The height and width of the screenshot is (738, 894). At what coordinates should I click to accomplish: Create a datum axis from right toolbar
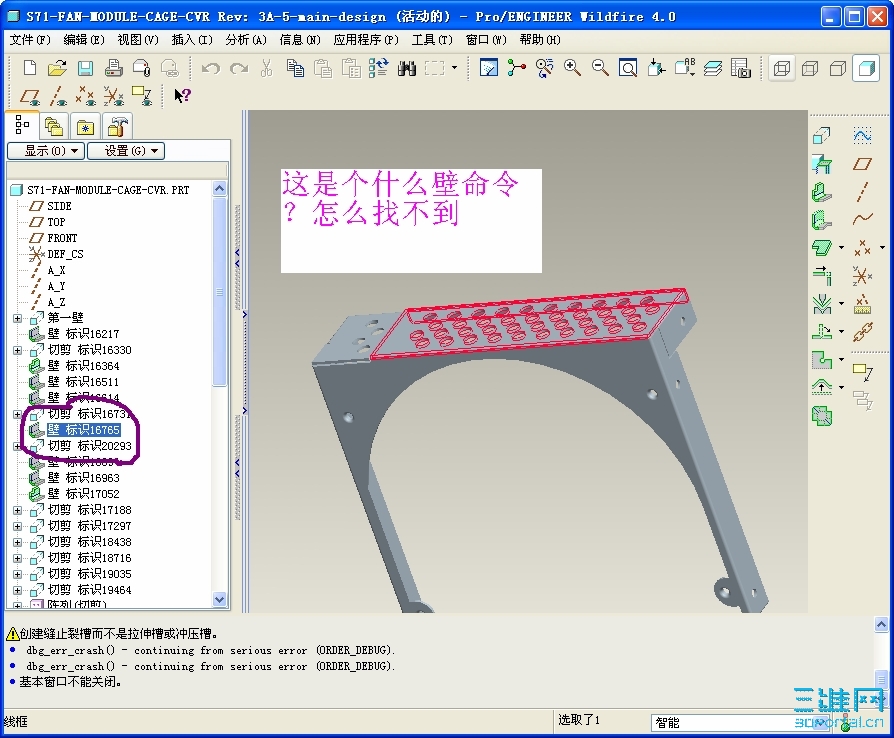[x=863, y=192]
